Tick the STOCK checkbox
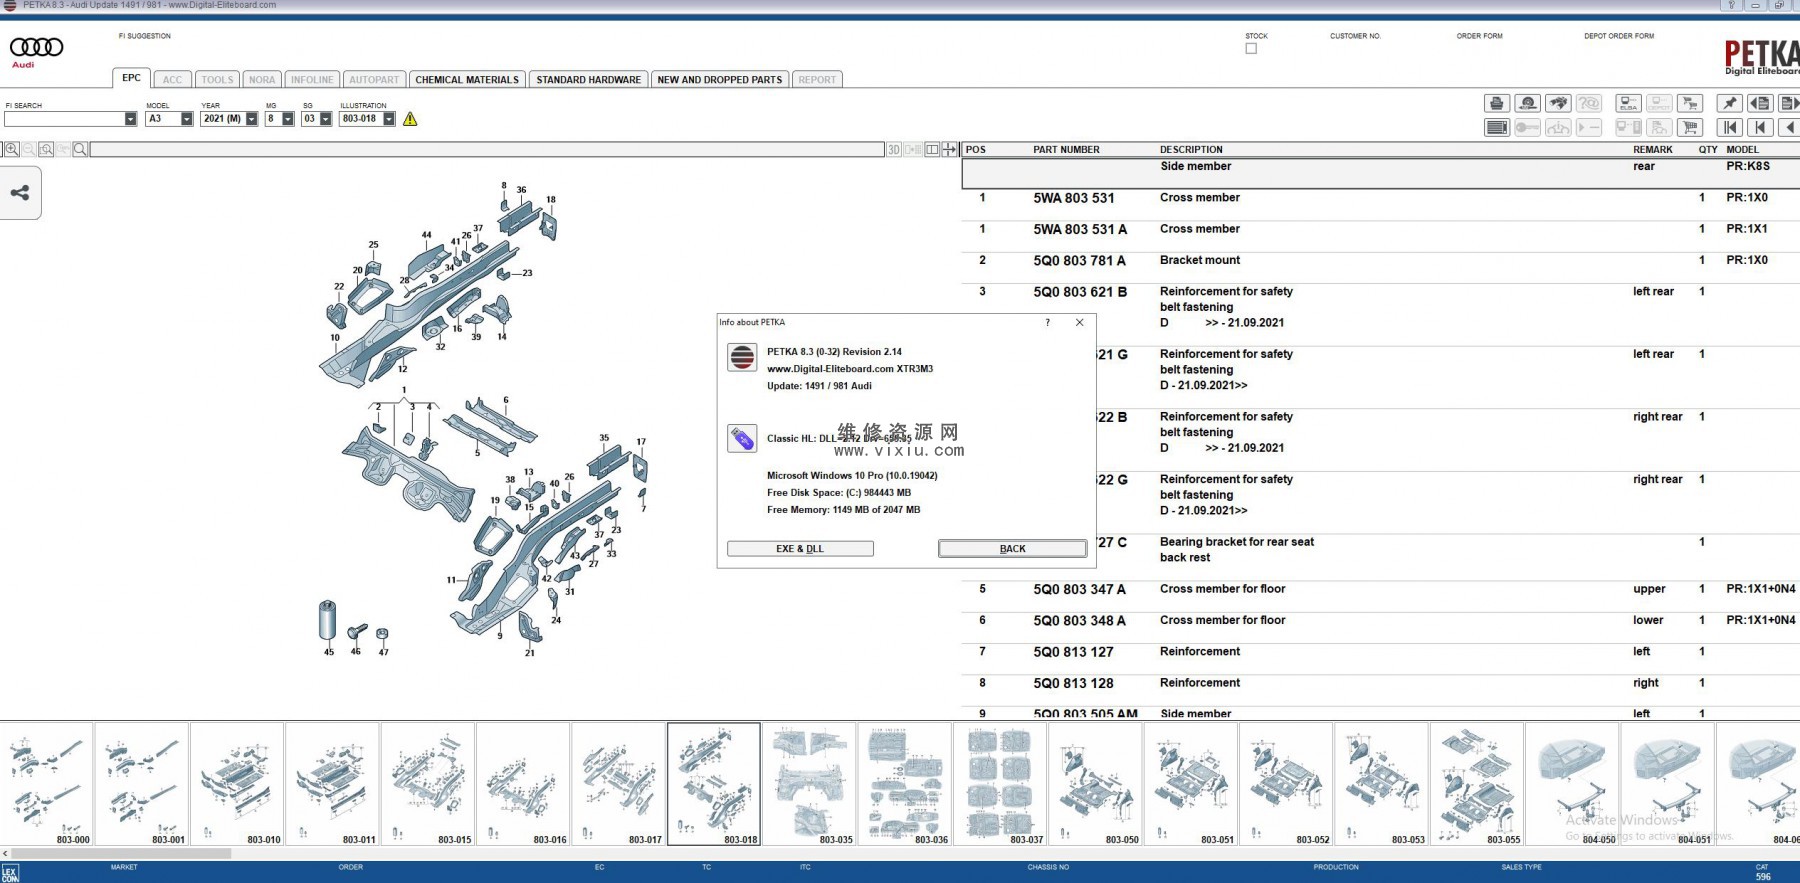The image size is (1800, 883). pyautogui.click(x=1251, y=48)
